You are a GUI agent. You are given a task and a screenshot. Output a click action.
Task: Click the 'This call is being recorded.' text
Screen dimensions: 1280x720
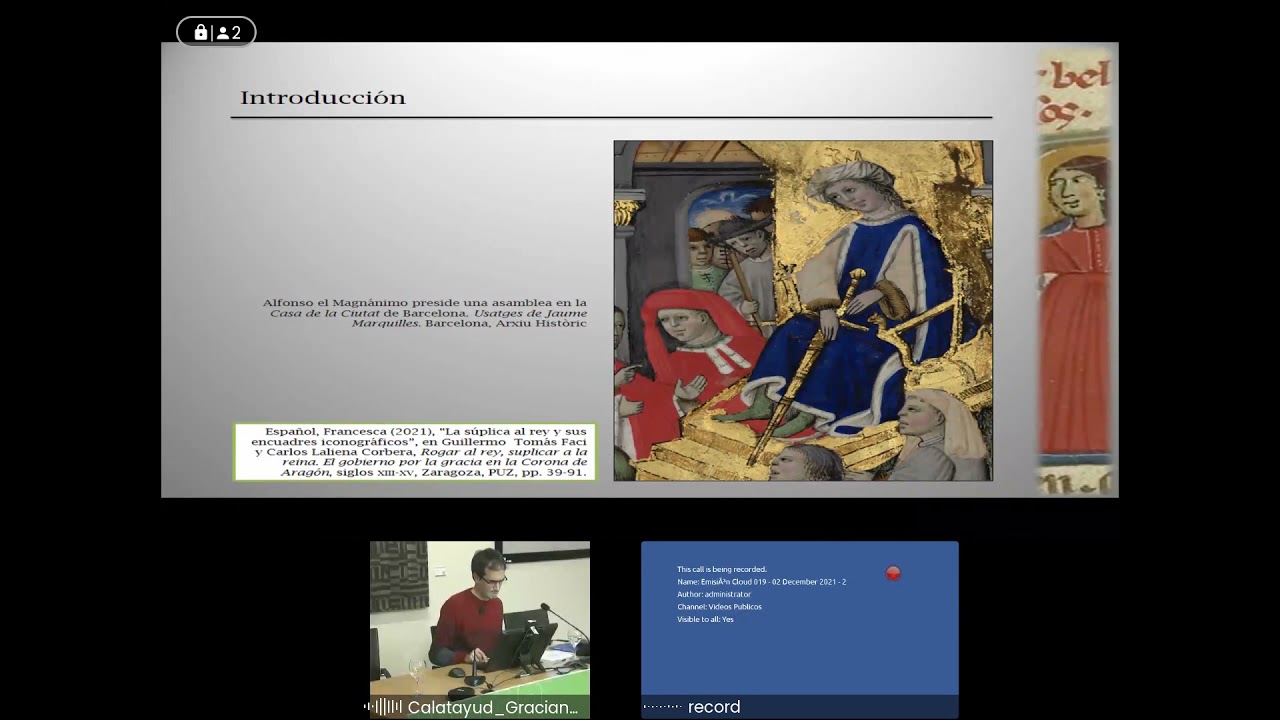pyautogui.click(x=722, y=569)
